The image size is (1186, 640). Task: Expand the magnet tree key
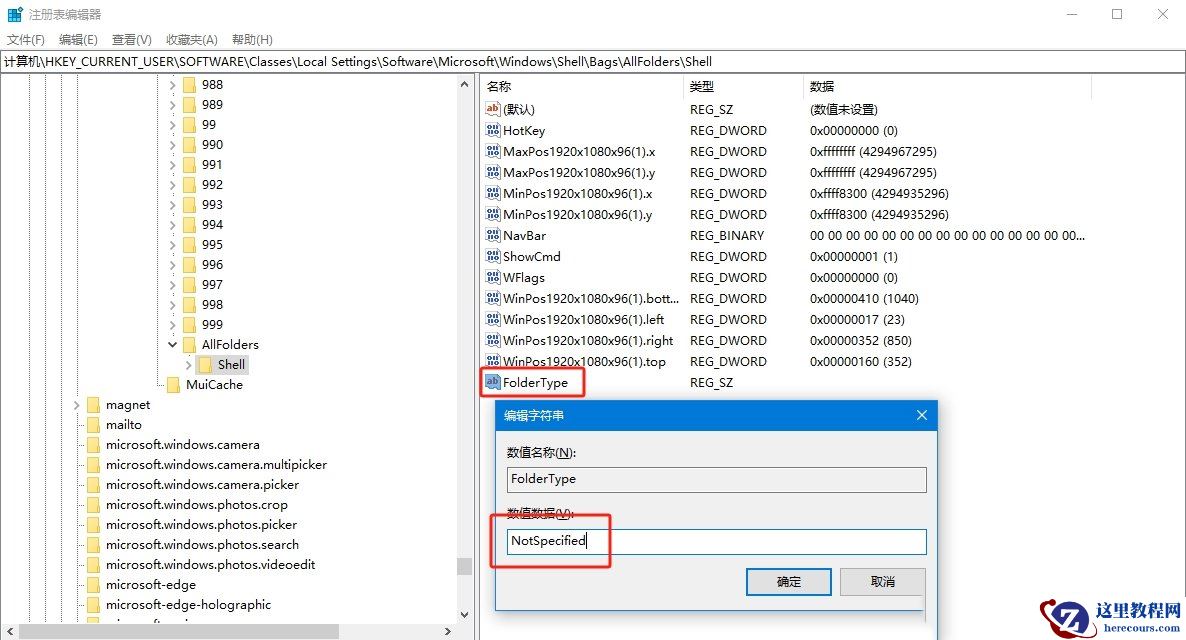[76, 404]
